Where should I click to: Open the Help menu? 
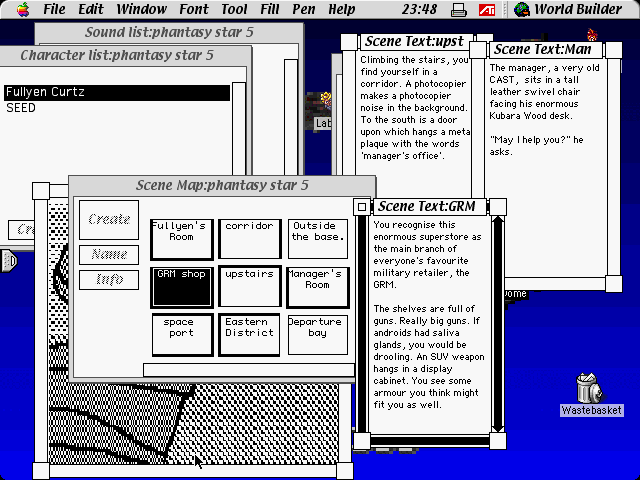(341, 9)
